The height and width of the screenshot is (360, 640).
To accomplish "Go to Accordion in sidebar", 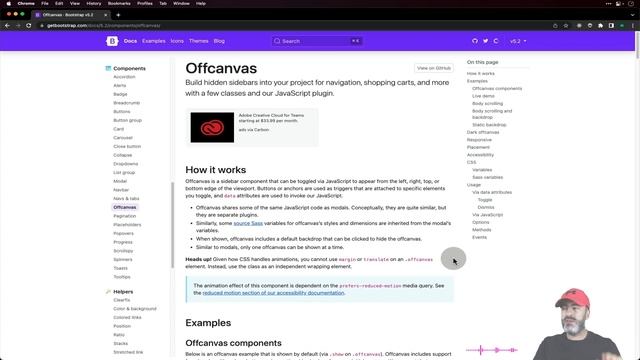I will pyautogui.click(x=124, y=77).
